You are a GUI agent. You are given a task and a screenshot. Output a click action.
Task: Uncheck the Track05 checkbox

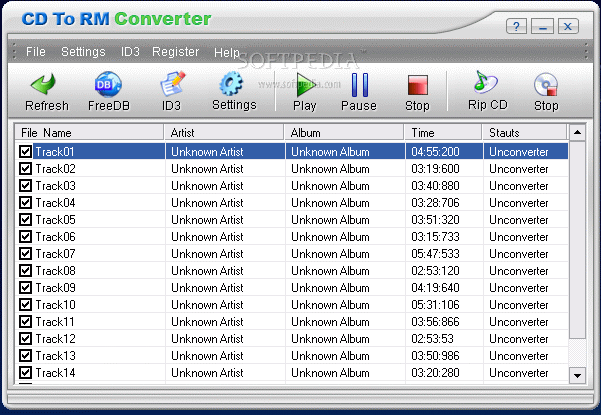(25, 220)
